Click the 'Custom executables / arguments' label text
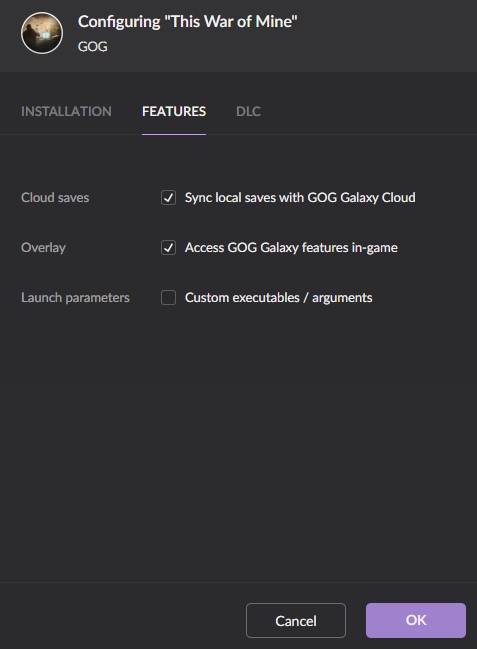Viewport: 477px width, 649px height. click(279, 298)
